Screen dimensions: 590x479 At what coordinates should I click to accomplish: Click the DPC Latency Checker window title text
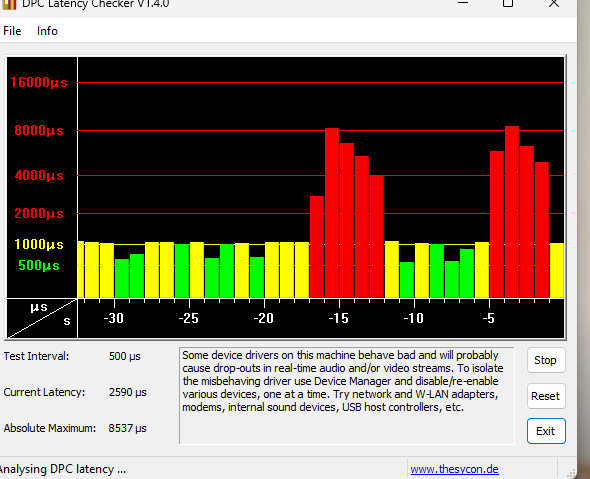[96, 4]
